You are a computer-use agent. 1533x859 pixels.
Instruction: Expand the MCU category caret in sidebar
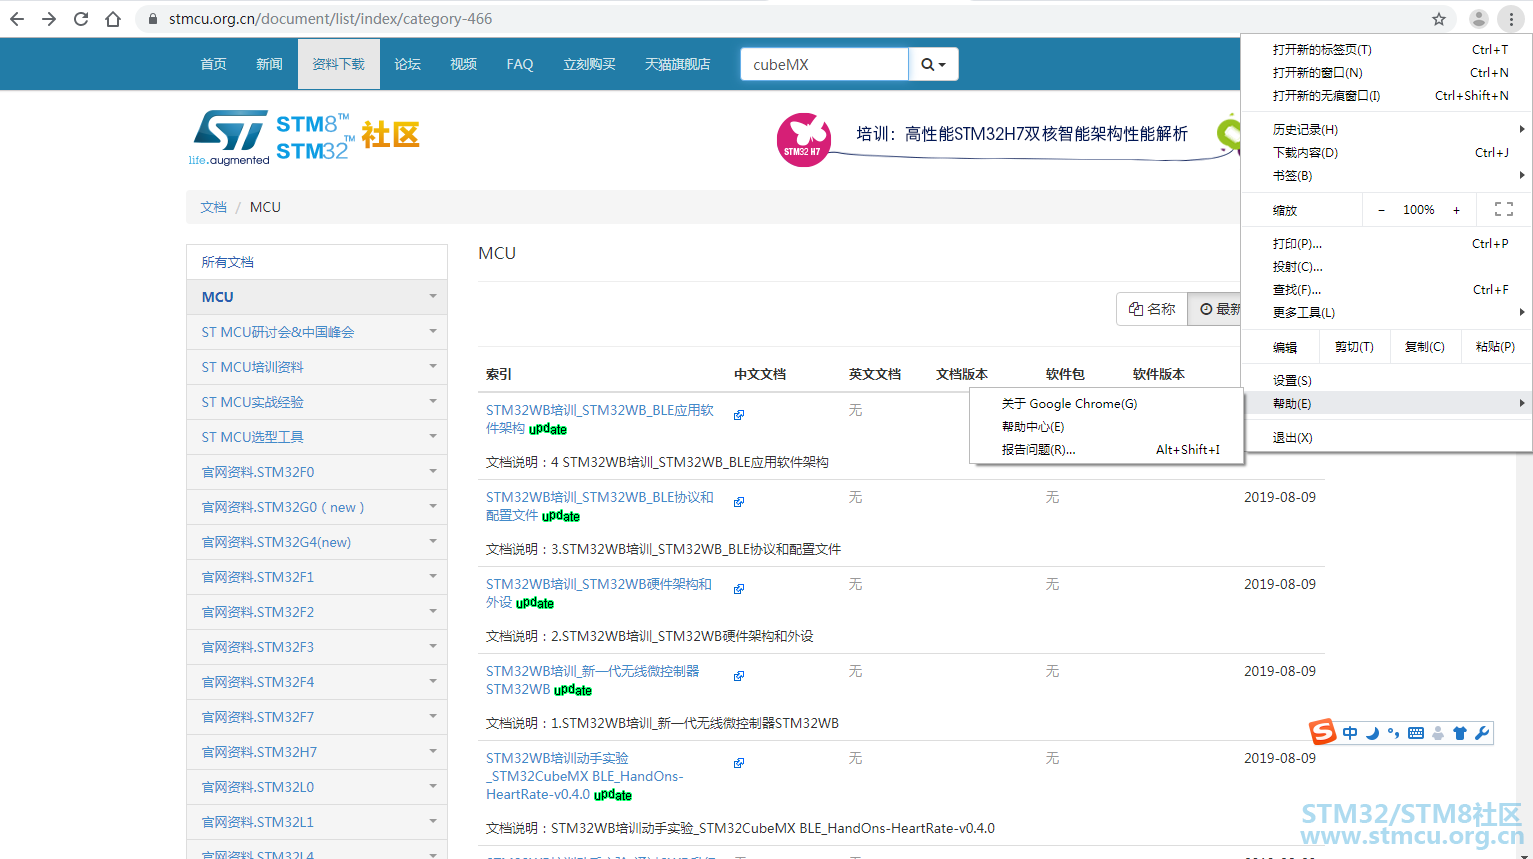coord(433,296)
